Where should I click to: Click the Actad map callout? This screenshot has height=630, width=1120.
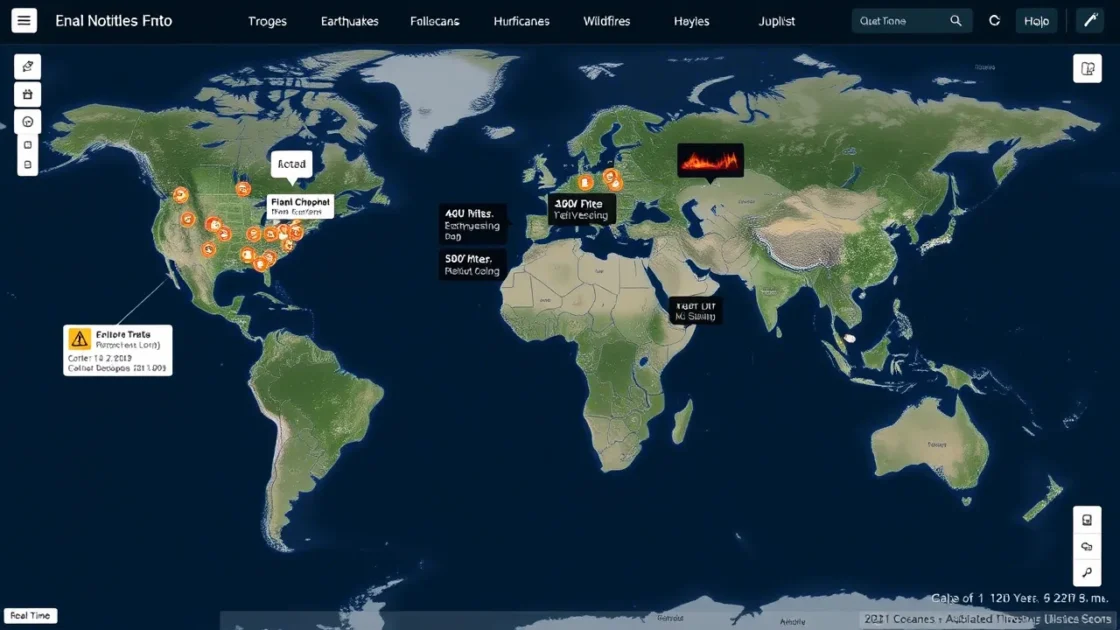pos(291,164)
